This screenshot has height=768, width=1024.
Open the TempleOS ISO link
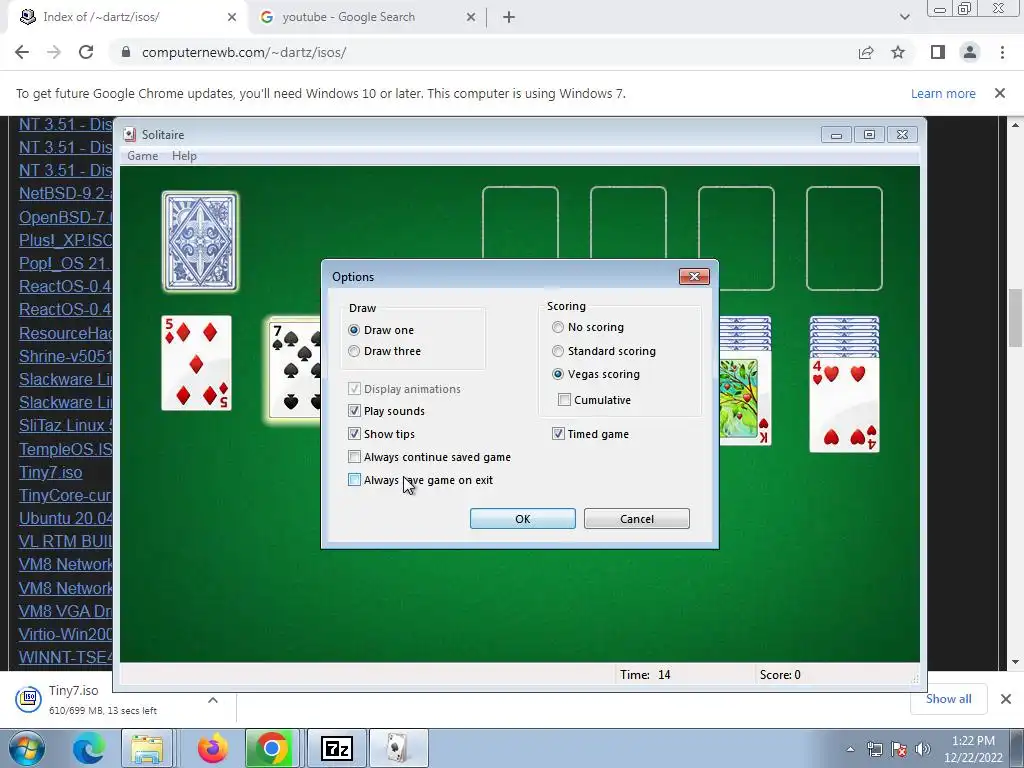tap(65, 449)
